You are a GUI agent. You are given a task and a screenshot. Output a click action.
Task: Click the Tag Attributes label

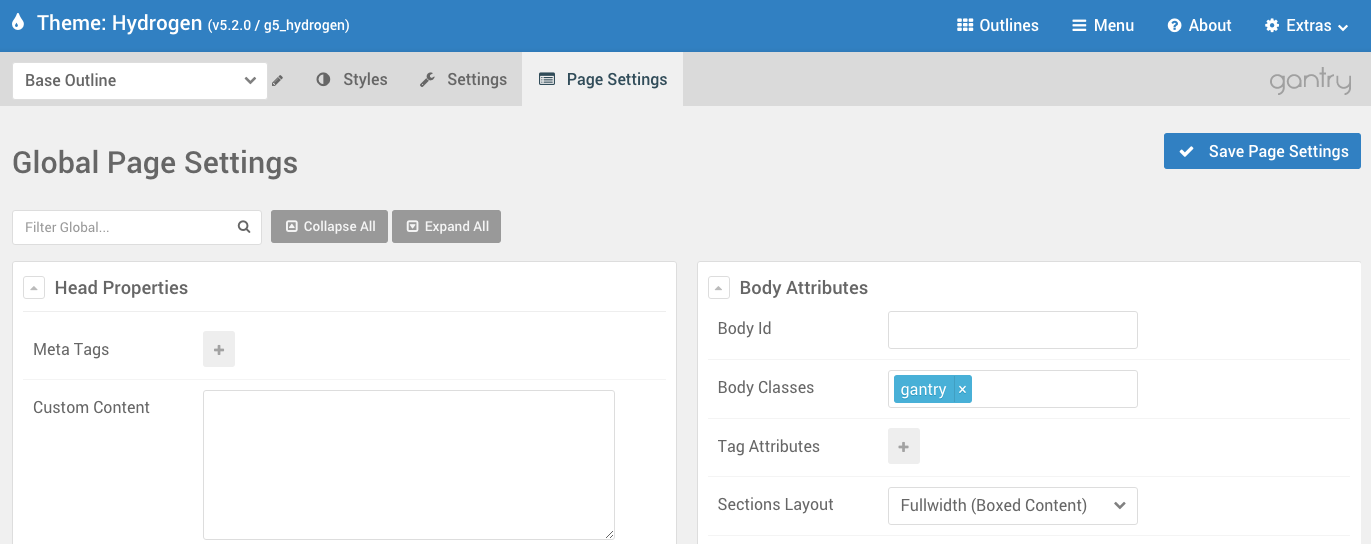click(x=769, y=447)
